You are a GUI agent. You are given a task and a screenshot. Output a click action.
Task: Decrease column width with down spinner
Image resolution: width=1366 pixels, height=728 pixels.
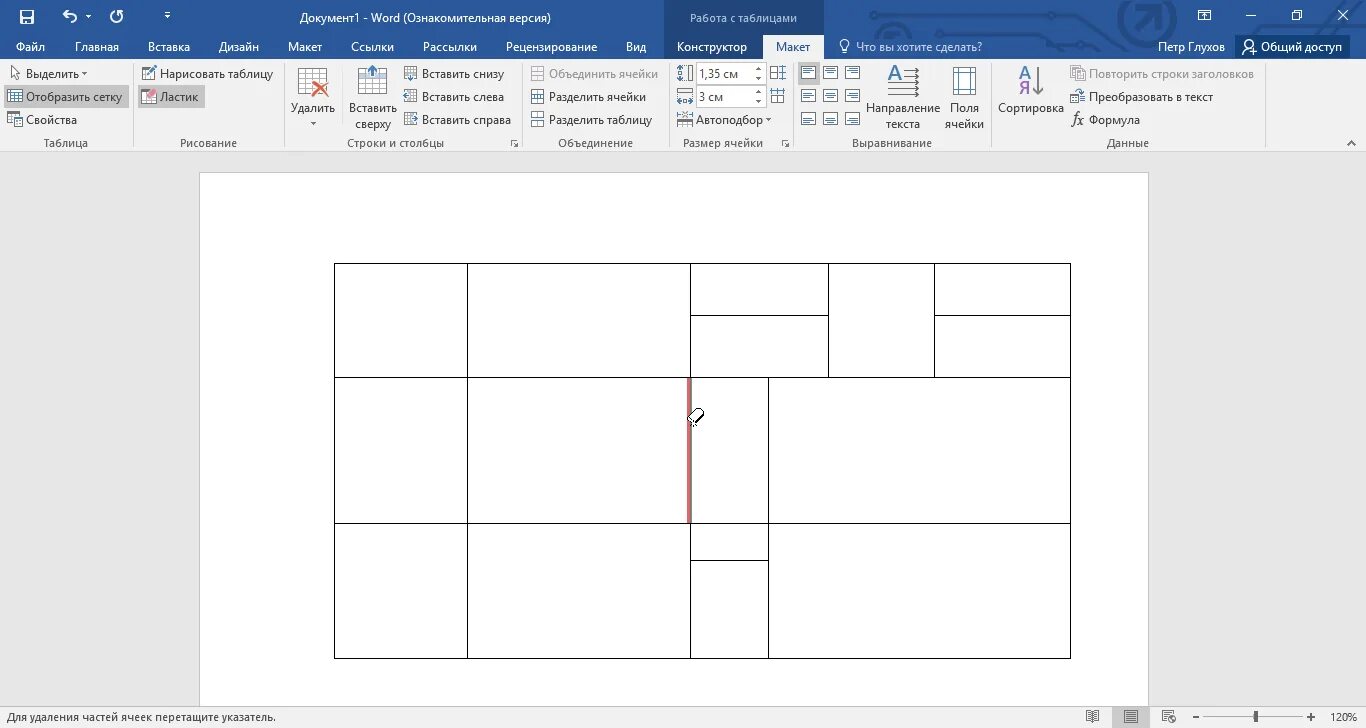pos(759,102)
